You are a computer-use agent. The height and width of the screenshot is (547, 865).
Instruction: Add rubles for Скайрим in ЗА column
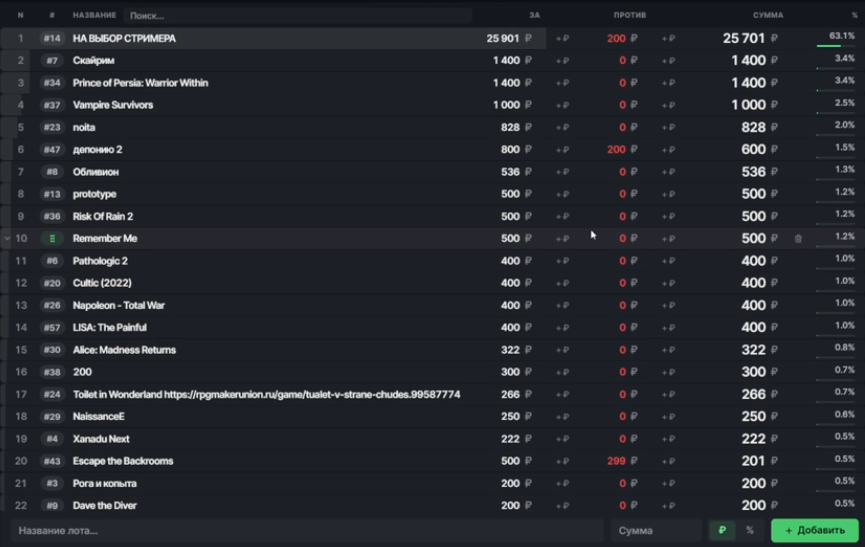pyautogui.click(x=562, y=61)
